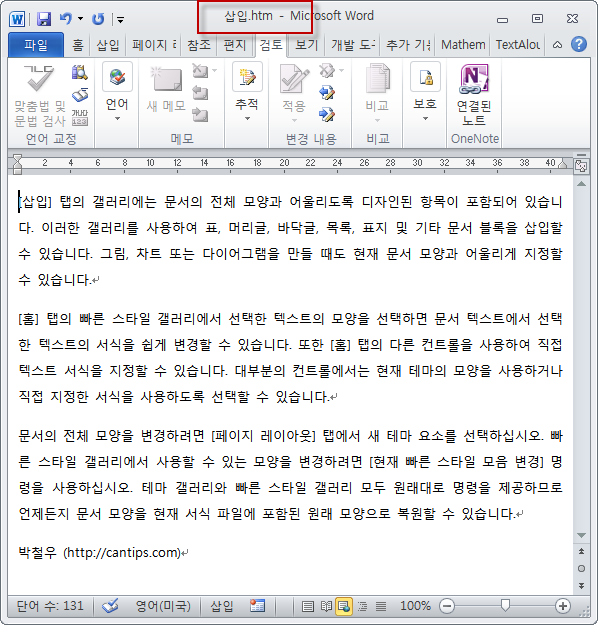Screen dimensions: 598x625
Task: Open the 개발 도구 (Developer) tab
Action: tap(353, 45)
